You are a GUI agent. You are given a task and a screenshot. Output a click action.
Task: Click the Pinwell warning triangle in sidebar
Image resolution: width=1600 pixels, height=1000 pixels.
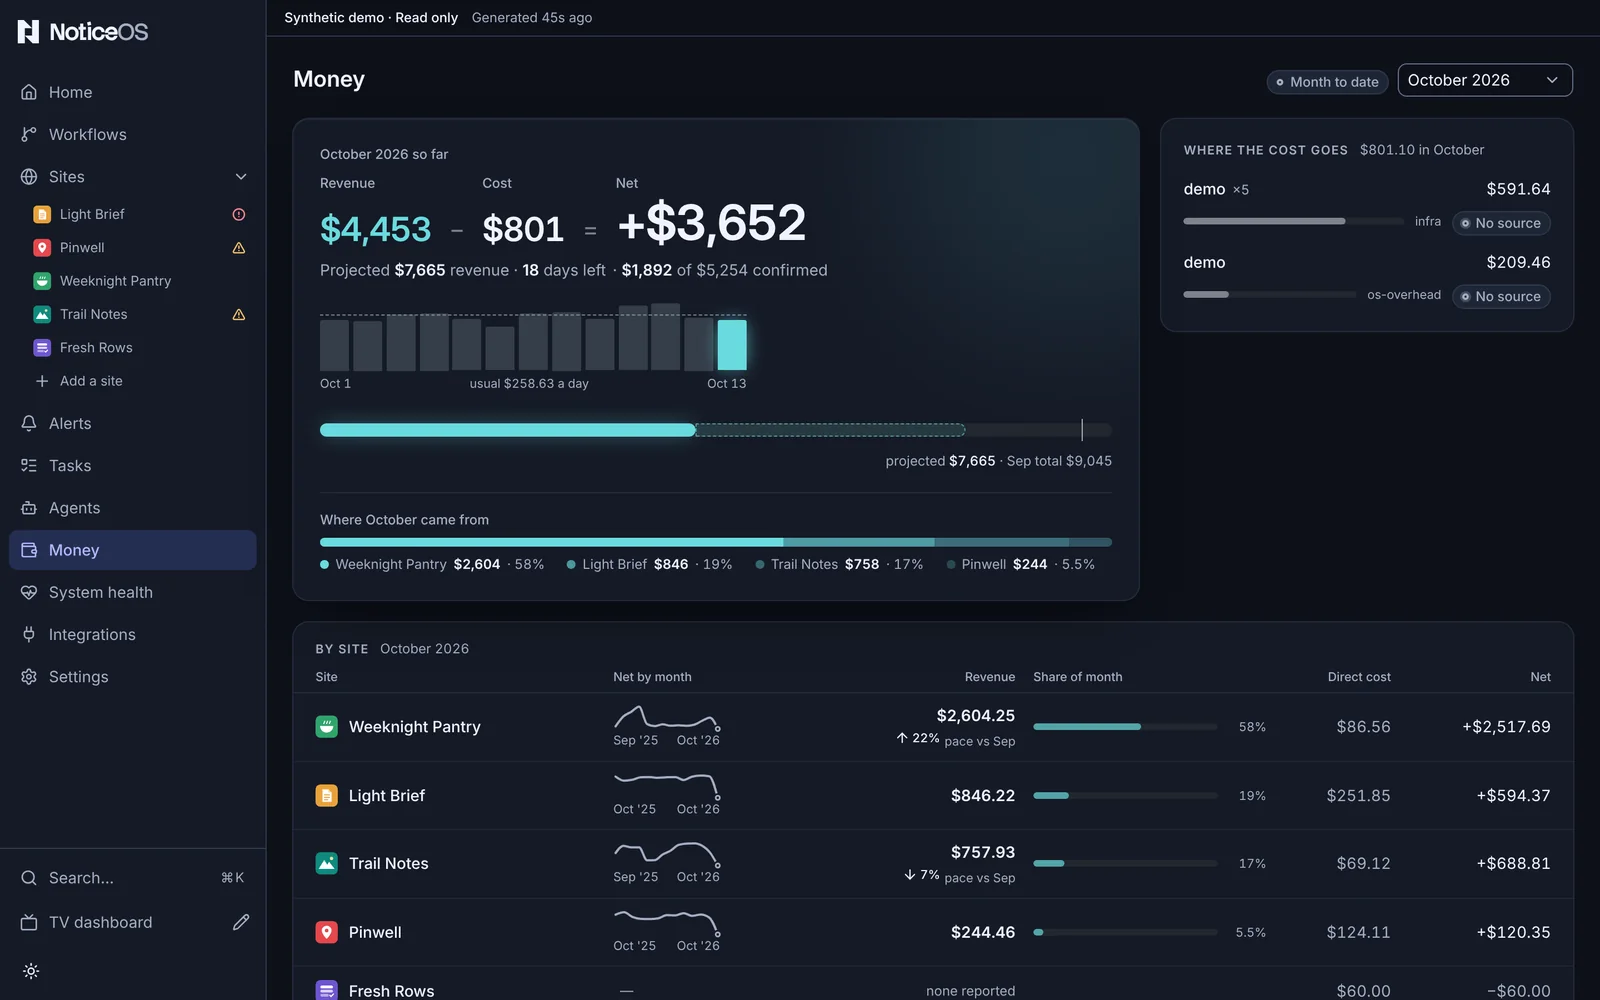[x=239, y=248]
